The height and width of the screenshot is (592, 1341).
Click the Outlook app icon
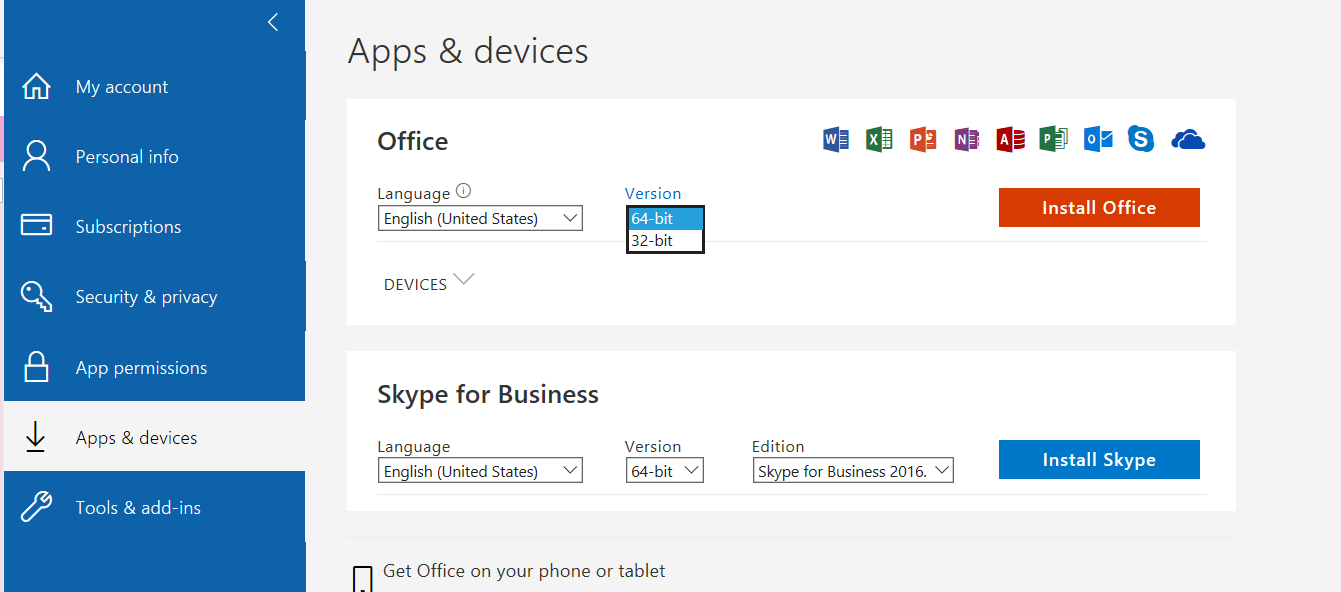tap(1098, 139)
